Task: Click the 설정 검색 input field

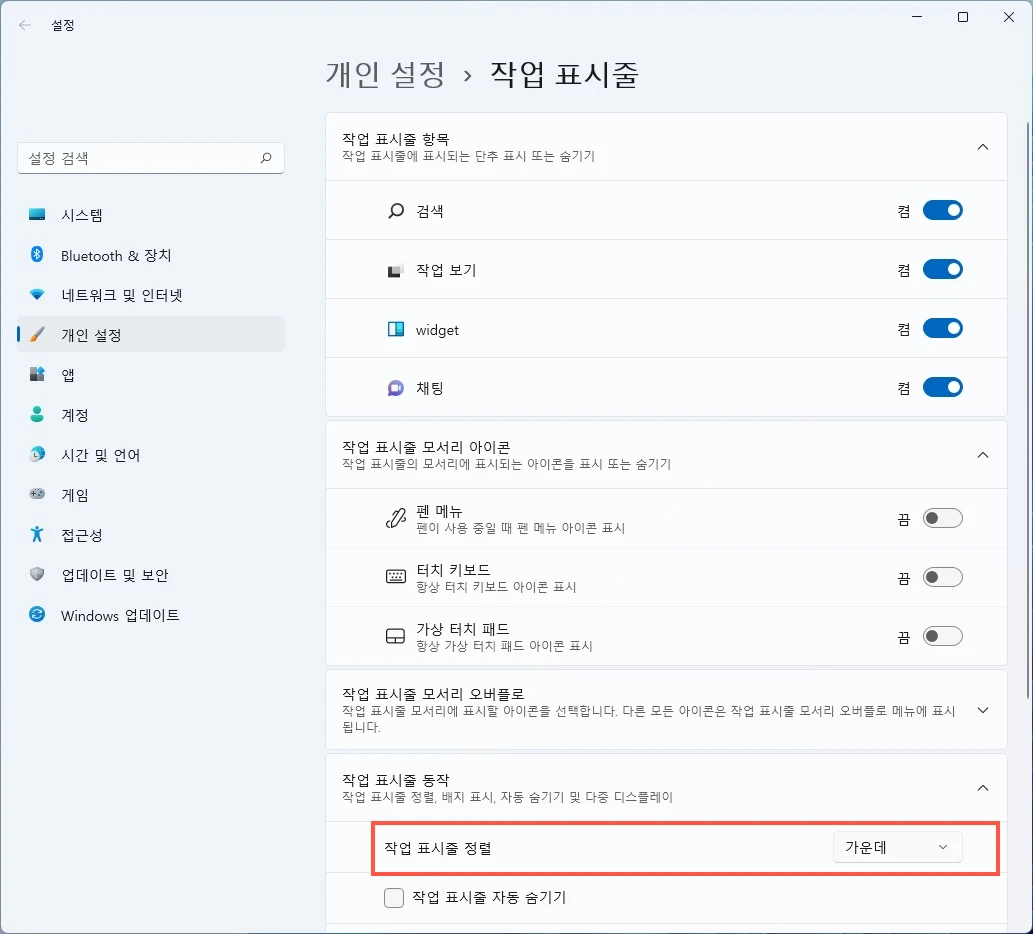Action: pos(151,158)
